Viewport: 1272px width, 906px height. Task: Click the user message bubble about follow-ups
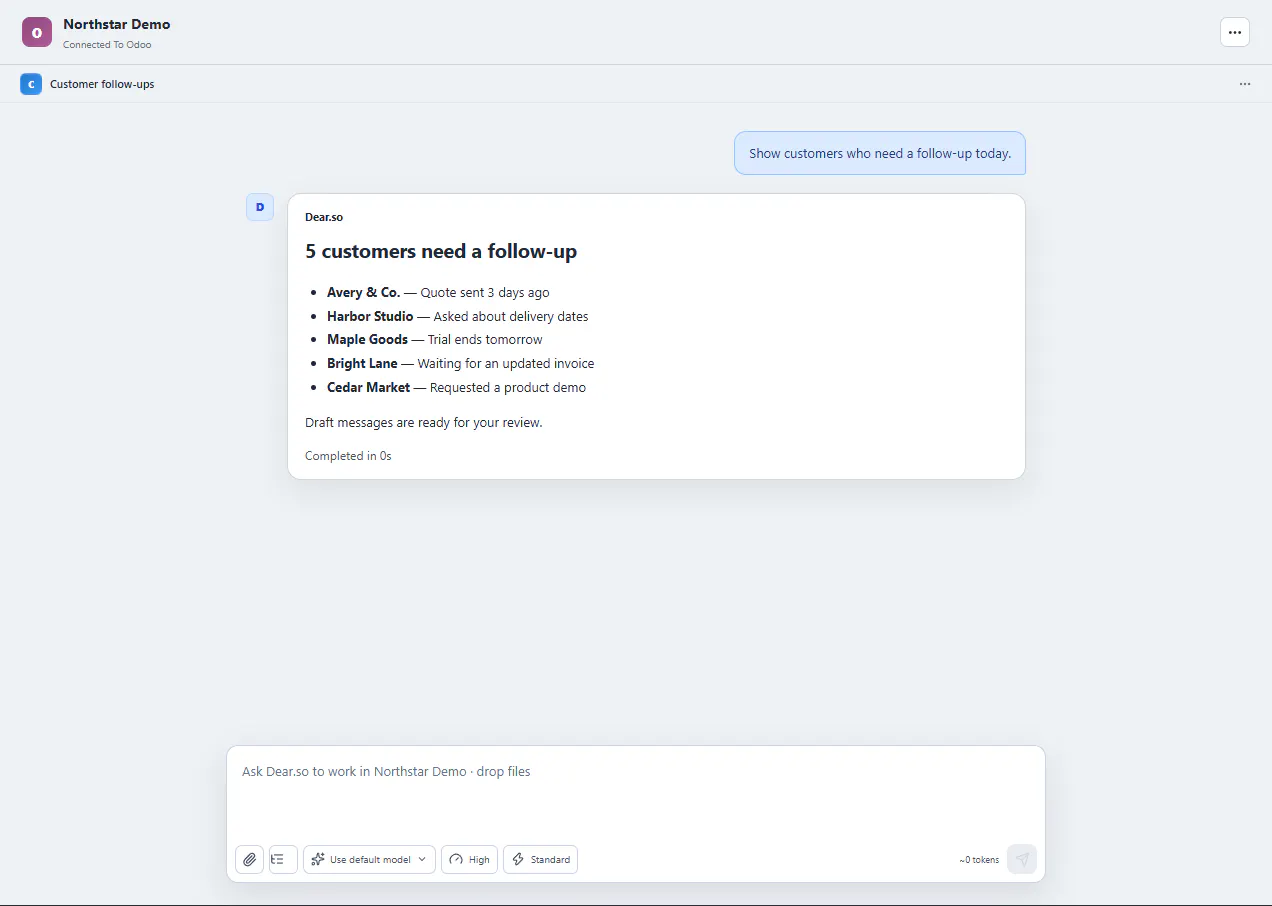(880, 153)
